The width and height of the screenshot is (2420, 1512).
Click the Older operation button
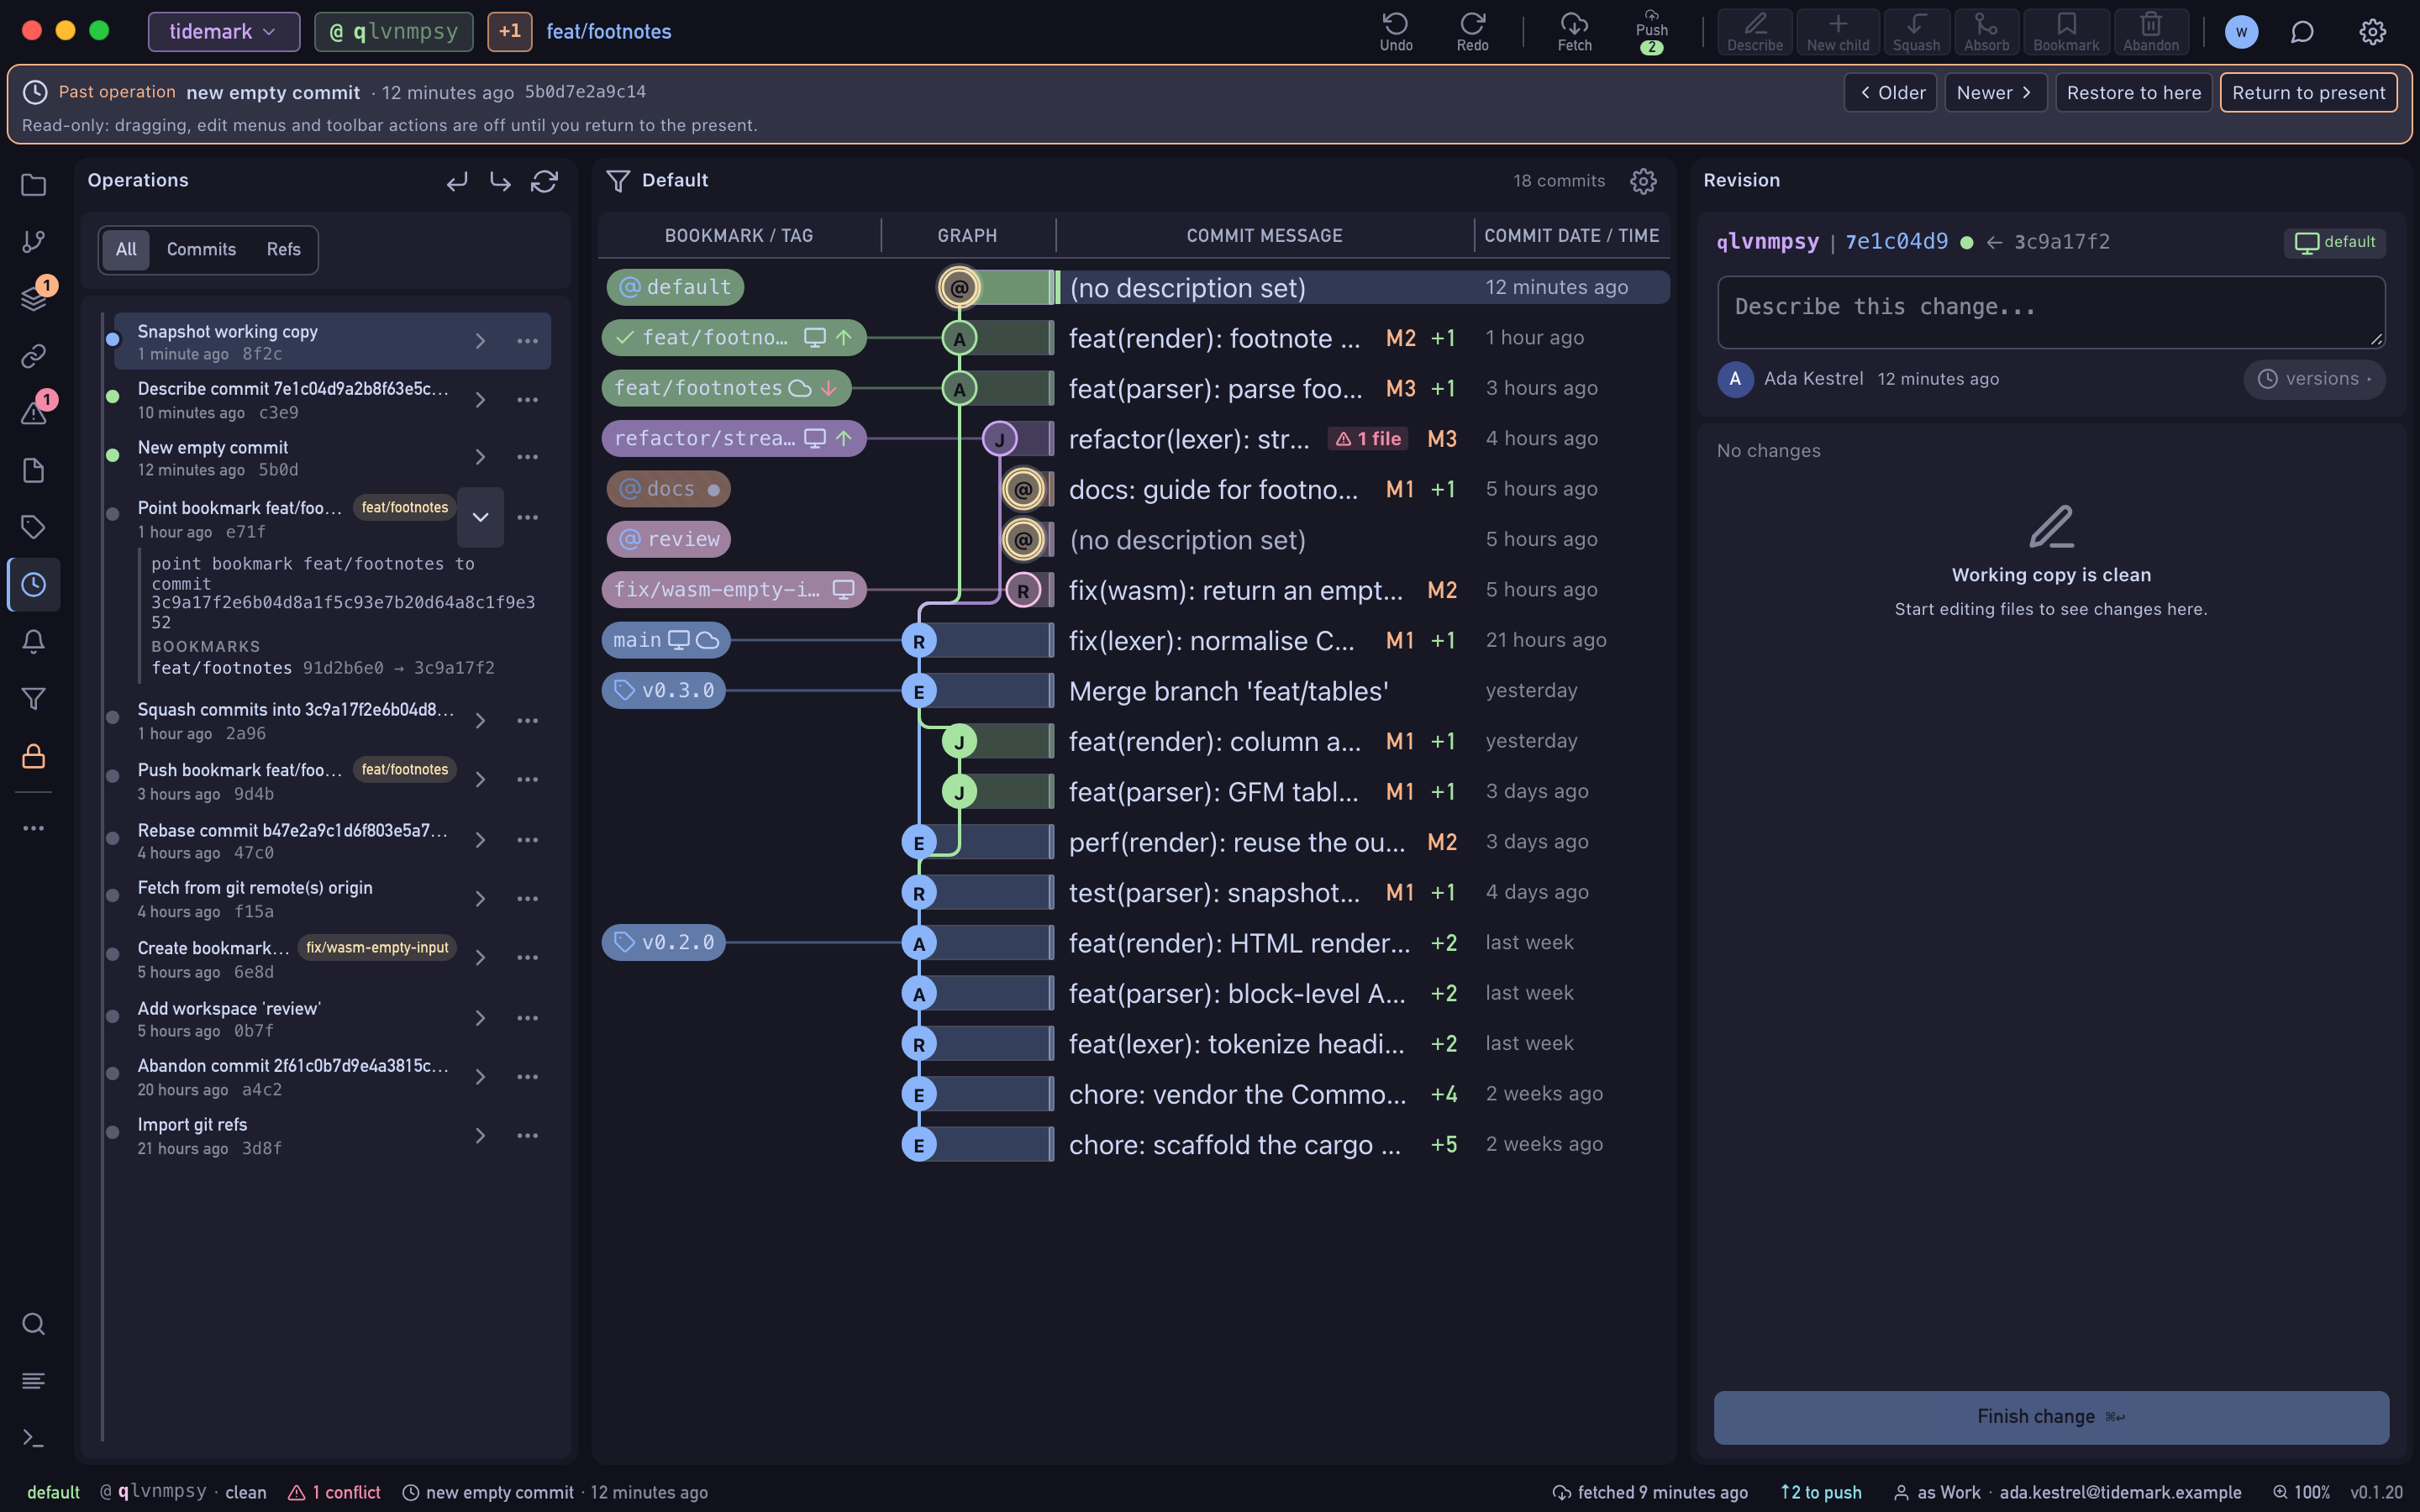[1890, 93]
